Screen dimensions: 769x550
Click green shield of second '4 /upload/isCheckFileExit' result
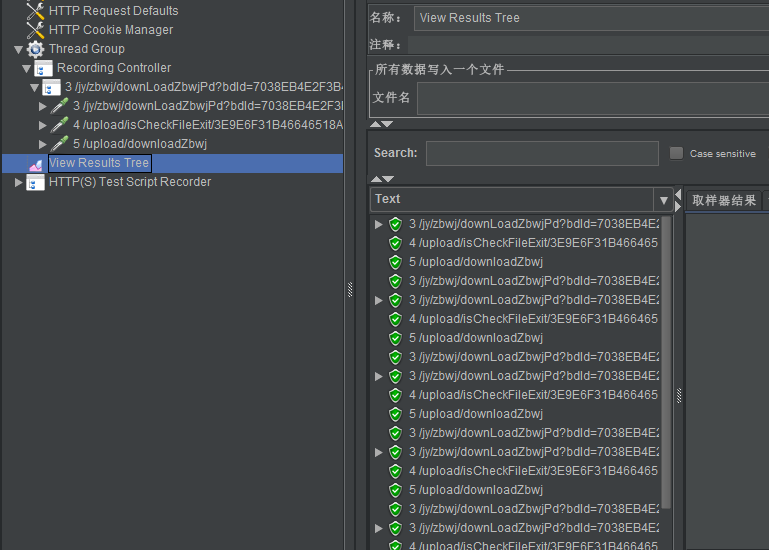pyautogui.click(x=395, y=319)
